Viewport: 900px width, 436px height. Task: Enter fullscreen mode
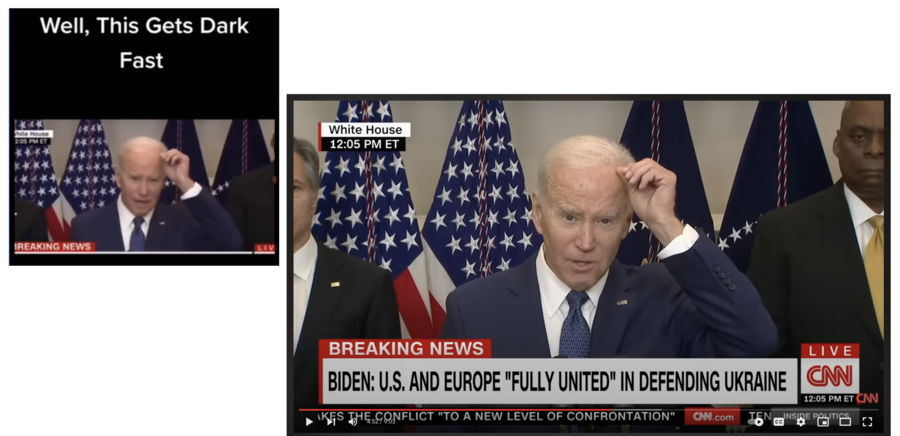coord(867,422)
